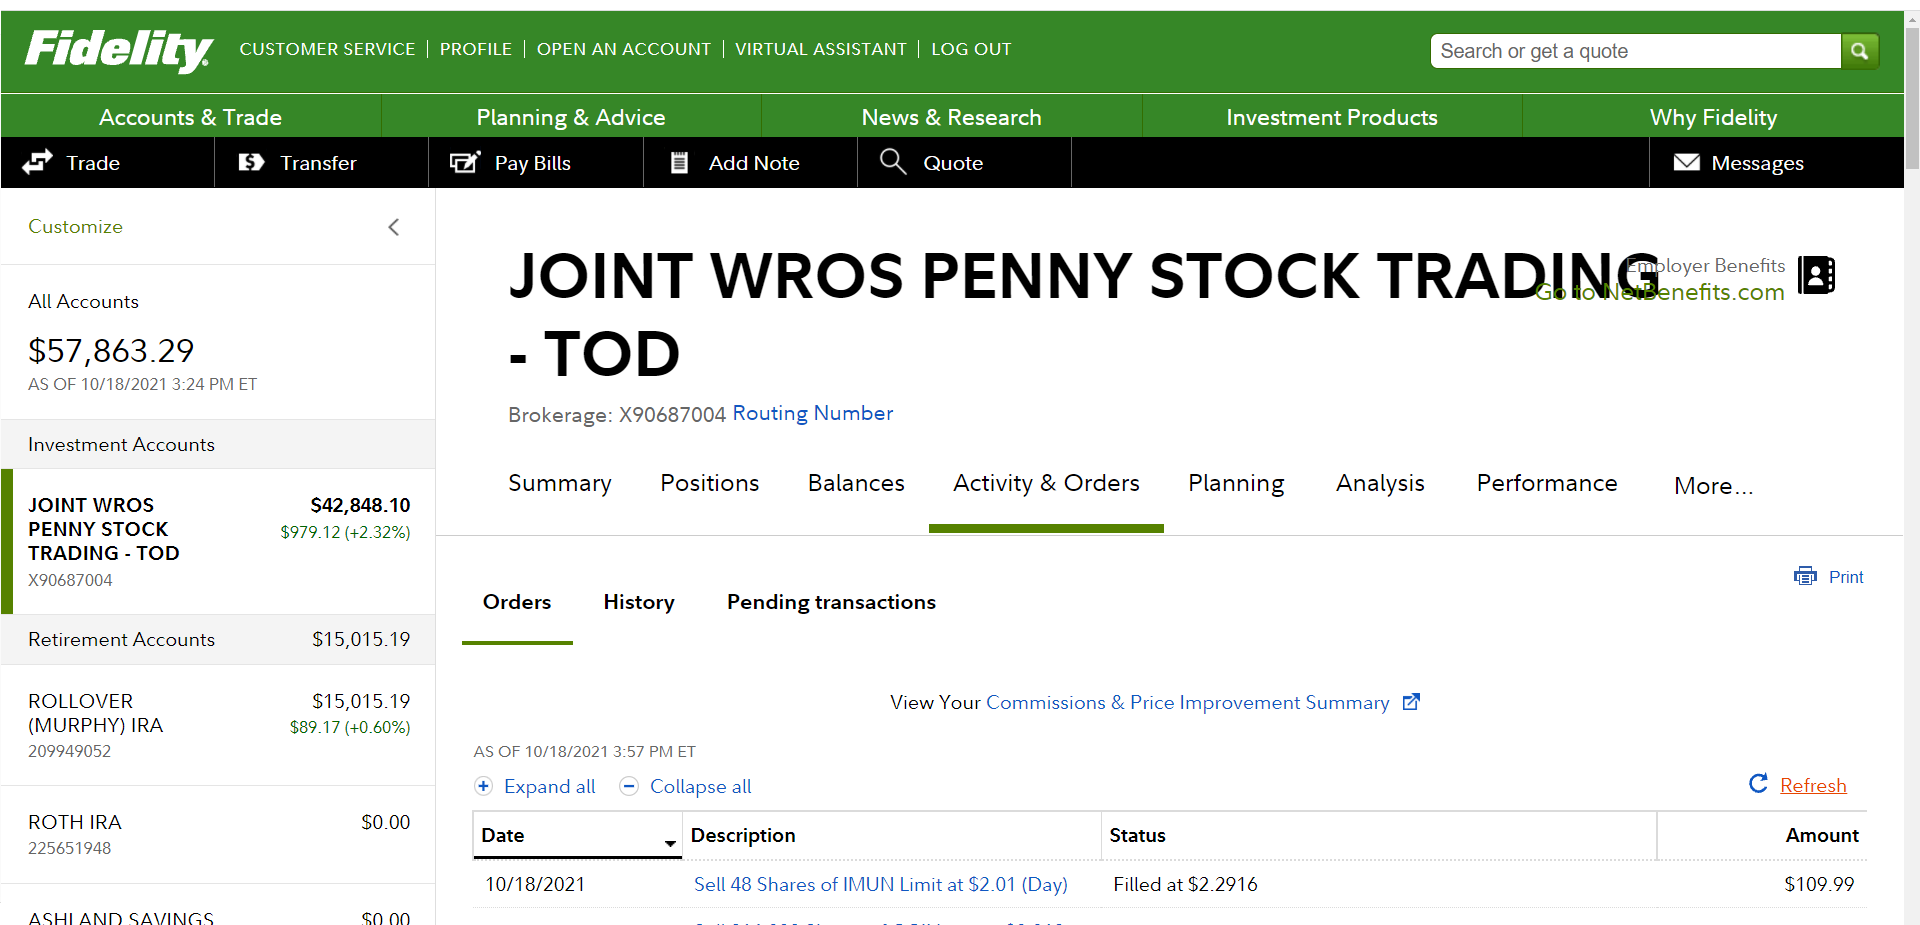Image resolution: width=1920 pixels, height=925 pixels.
Task: Click the Investment Accounts section header
Action: click(219, 444)
